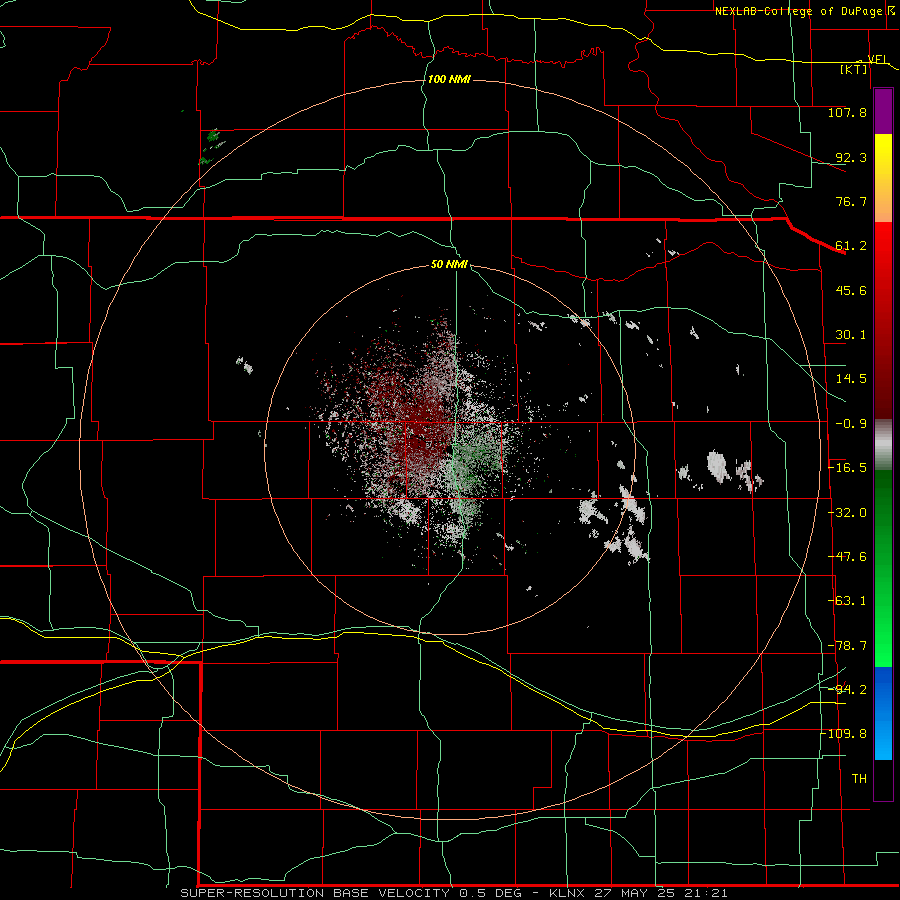The height and width of the screenshot is (900, 900).
Task: Click the 50 NMI range ring label
Action: pyautogui.click(x=449, y=264)
